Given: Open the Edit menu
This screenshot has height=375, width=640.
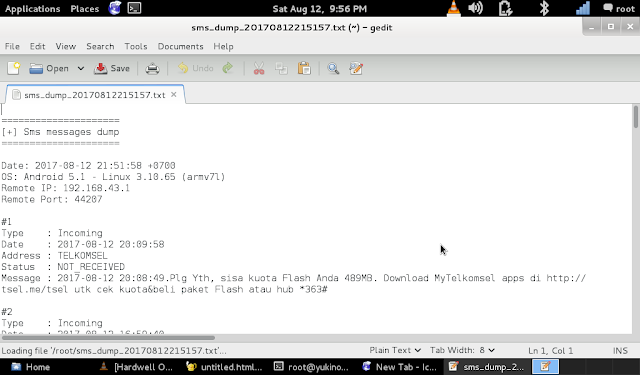Looking at the screenshot, I should tap(37, 47).
